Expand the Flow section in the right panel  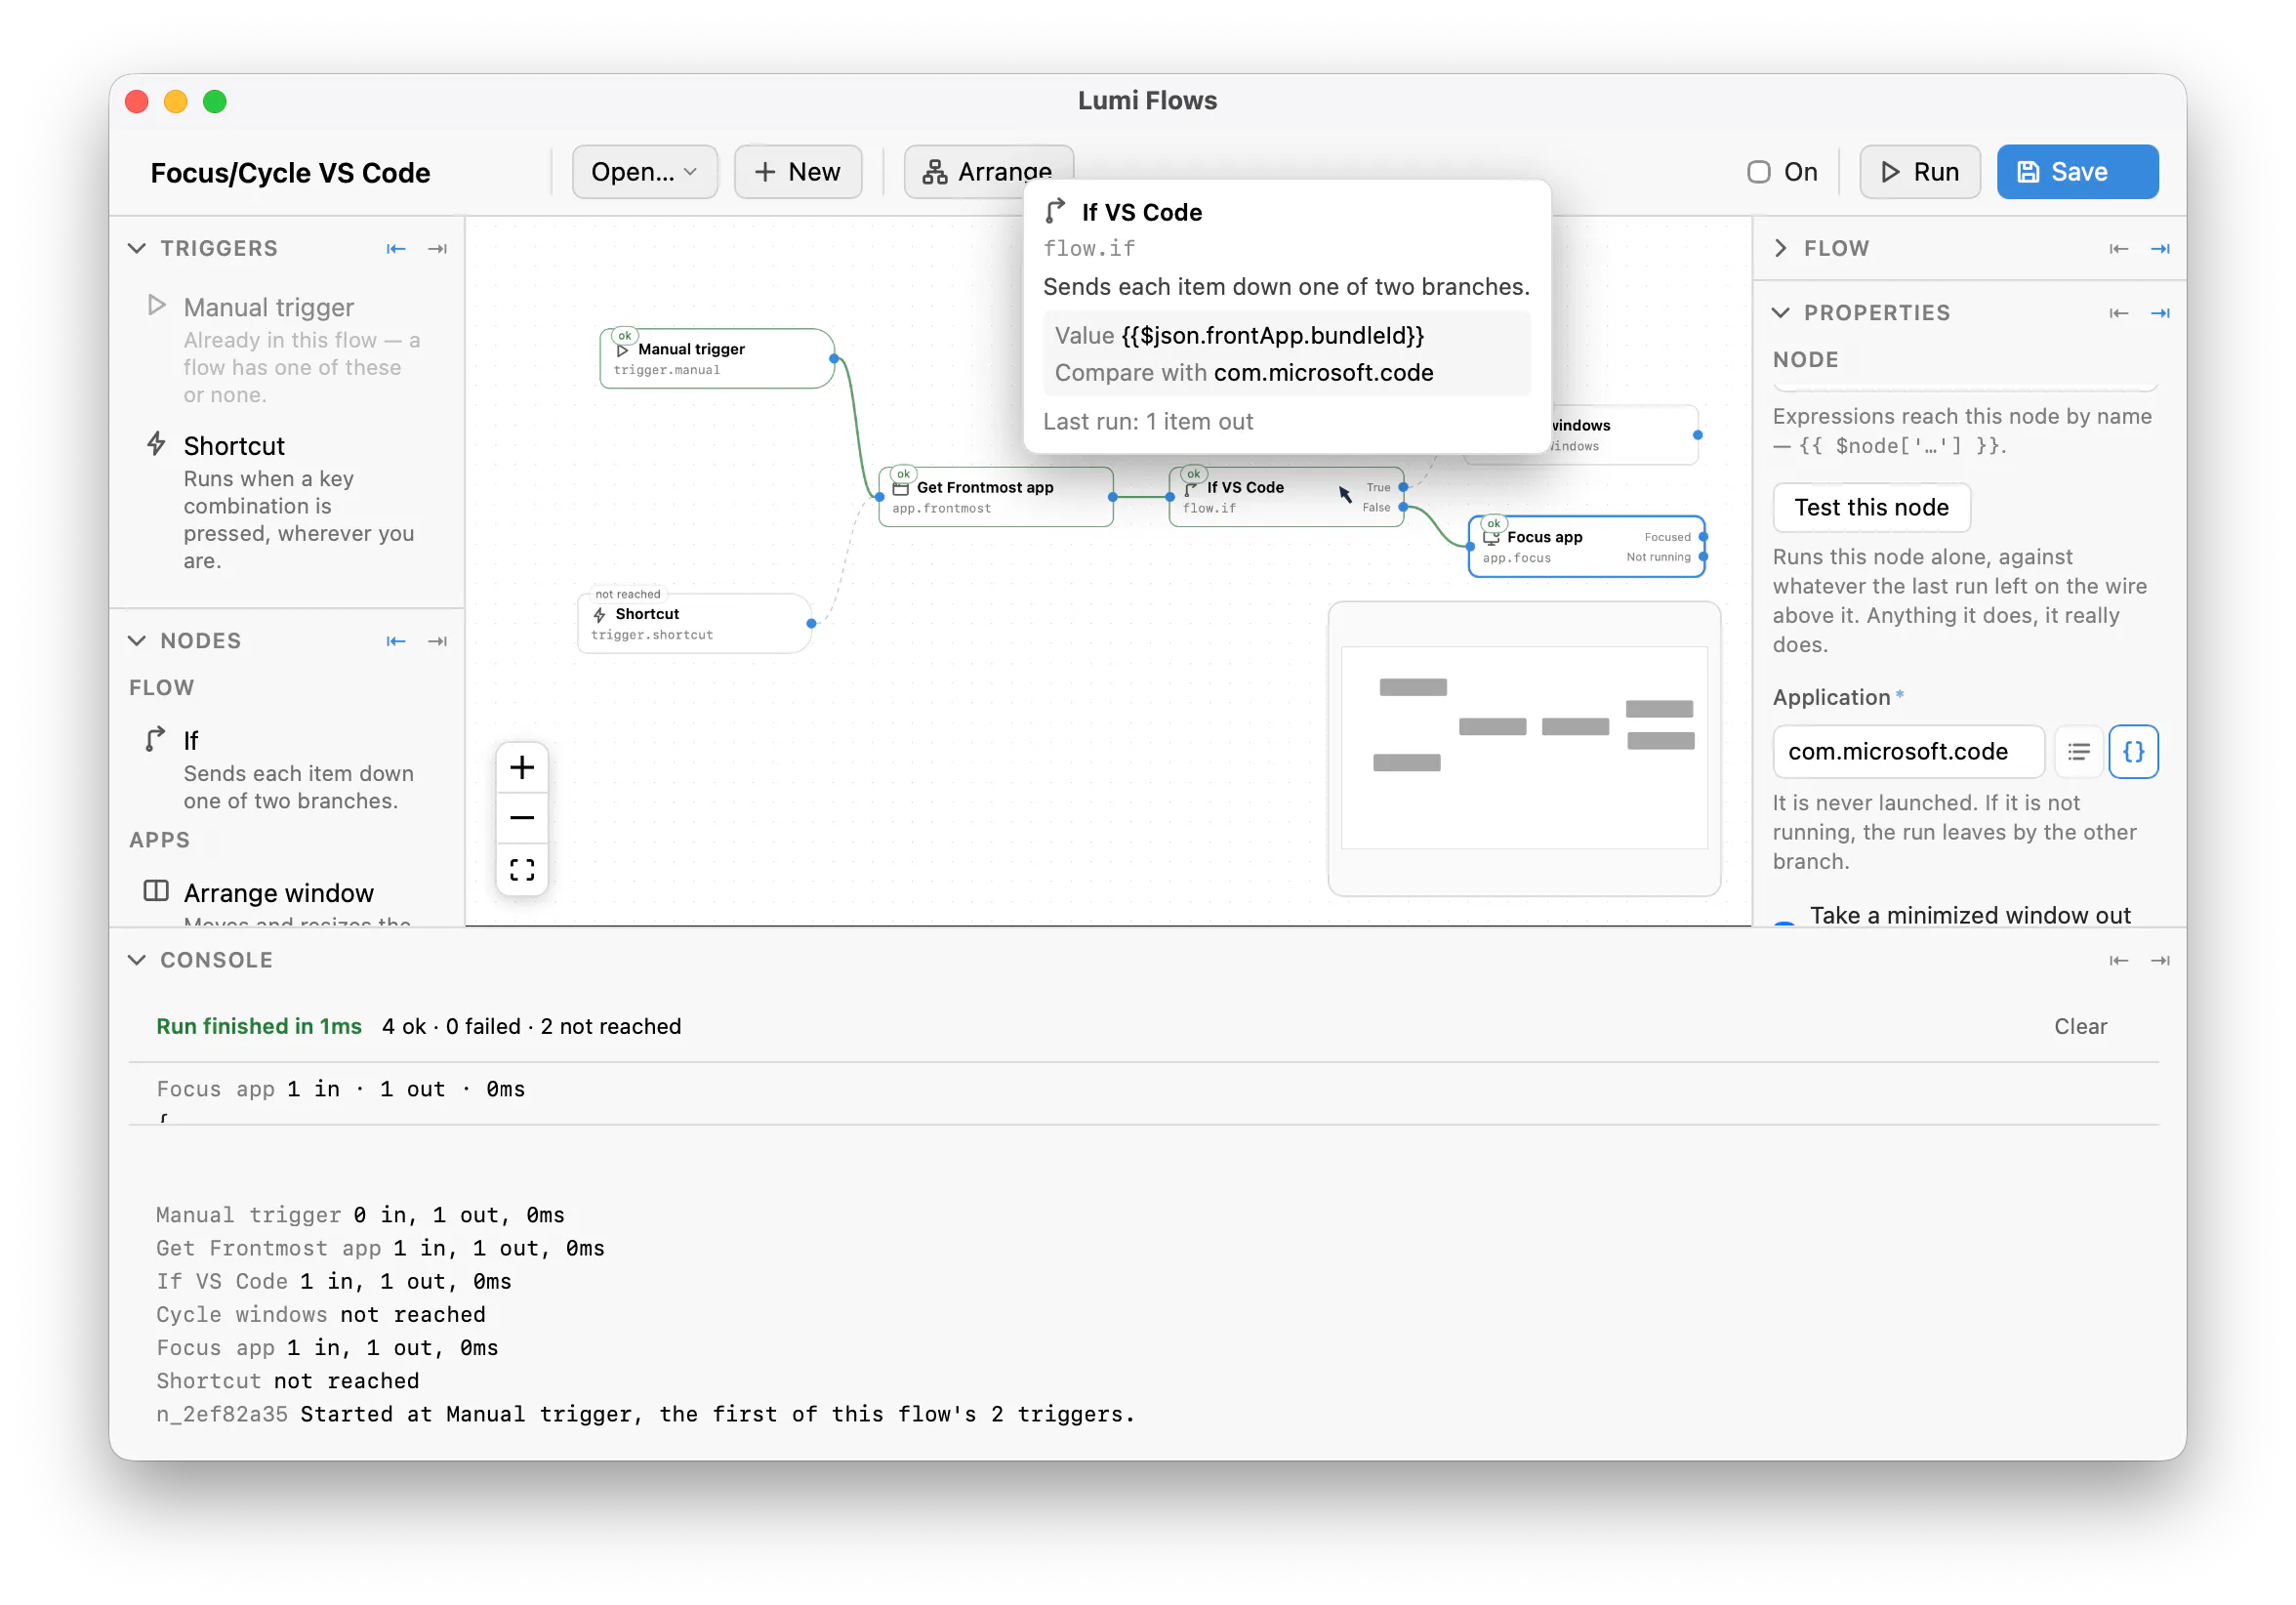(1780, 248)
